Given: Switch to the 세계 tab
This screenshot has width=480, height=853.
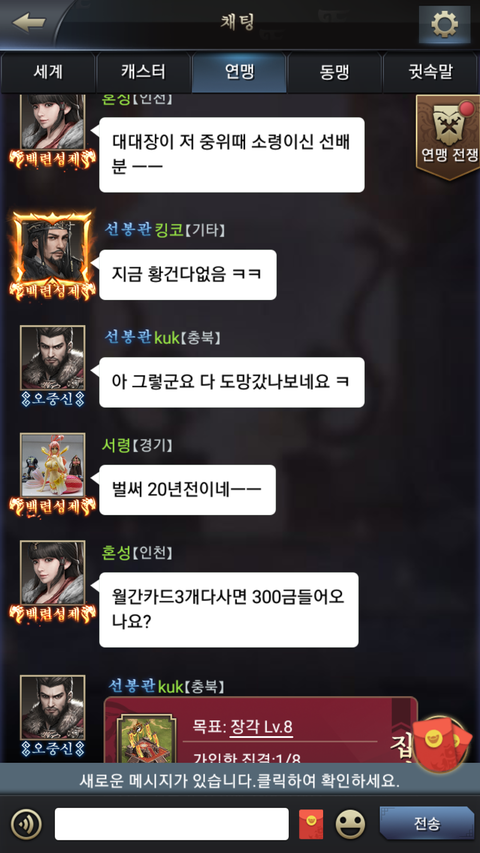Looking at the screenshot, I should pyautogui.click(x=48, y=72).
